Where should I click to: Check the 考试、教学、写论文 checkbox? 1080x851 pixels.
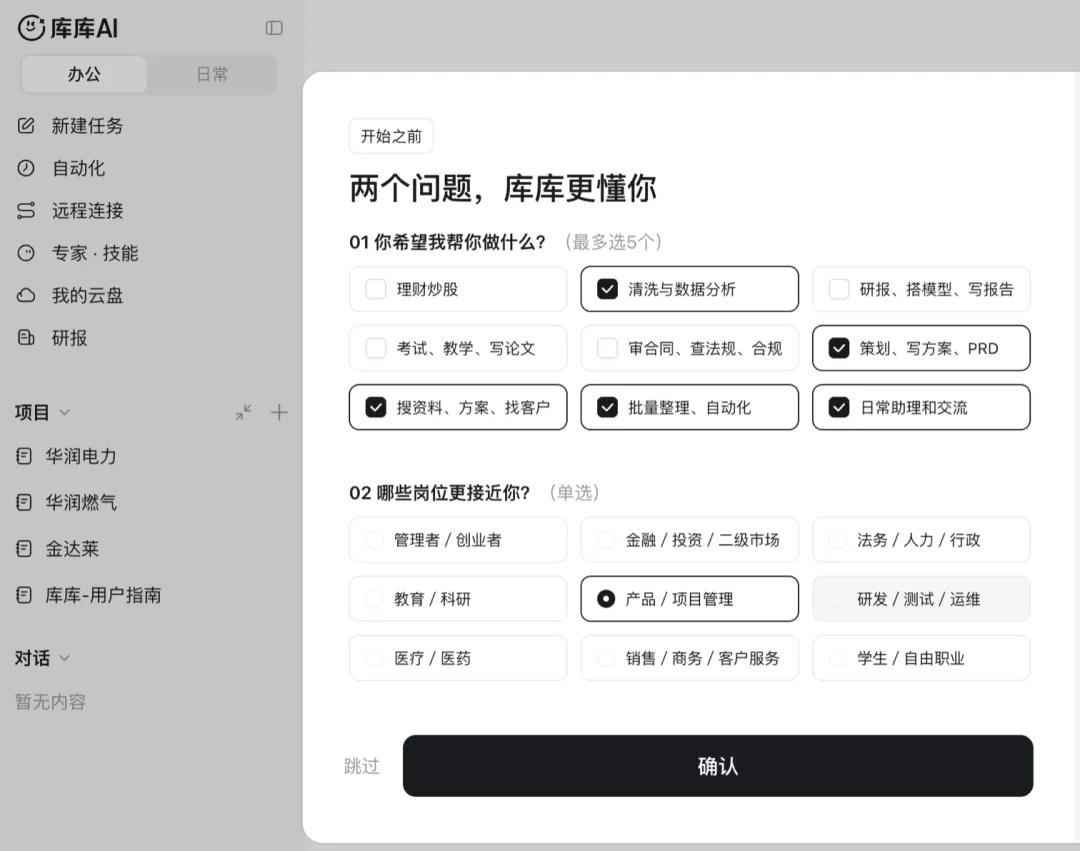[x=375, y=348]
